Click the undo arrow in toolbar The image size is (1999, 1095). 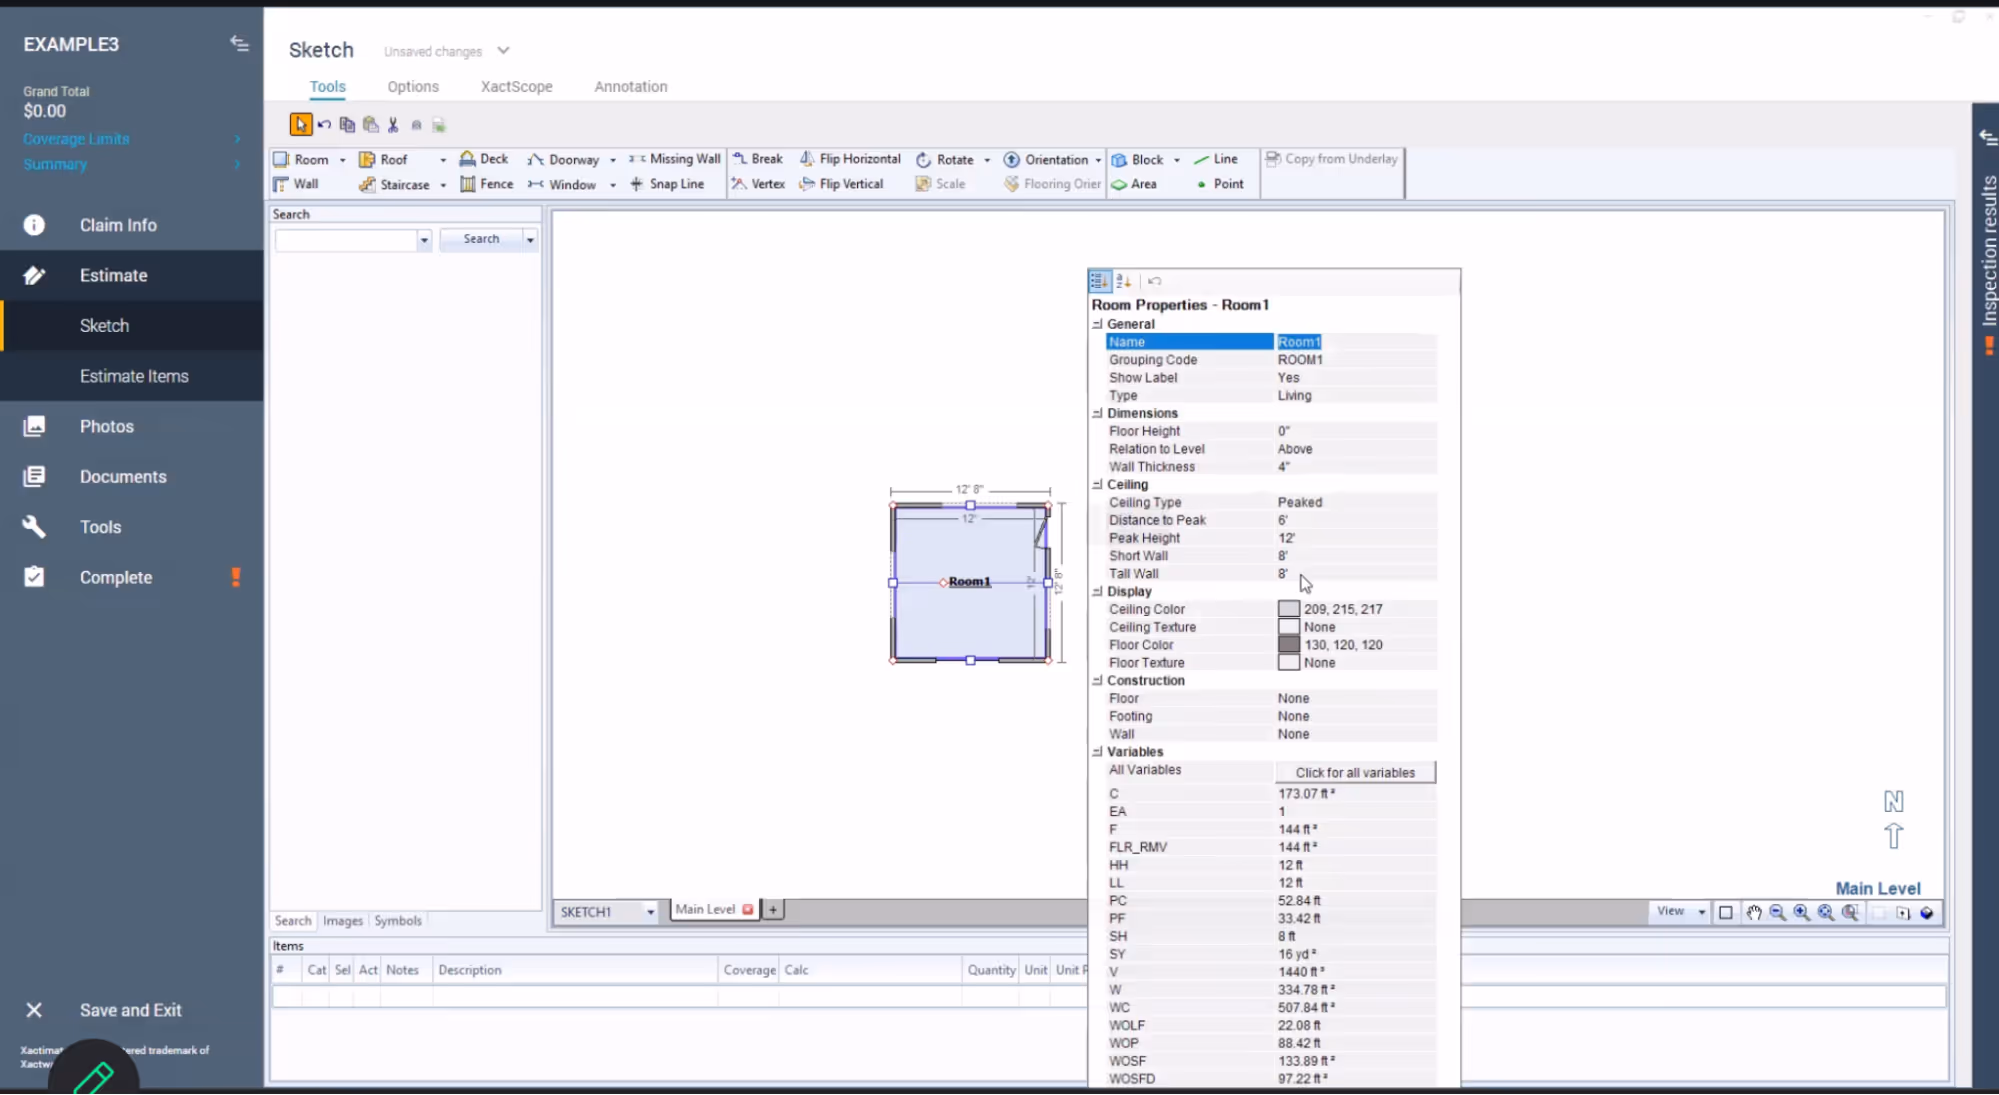324,125
